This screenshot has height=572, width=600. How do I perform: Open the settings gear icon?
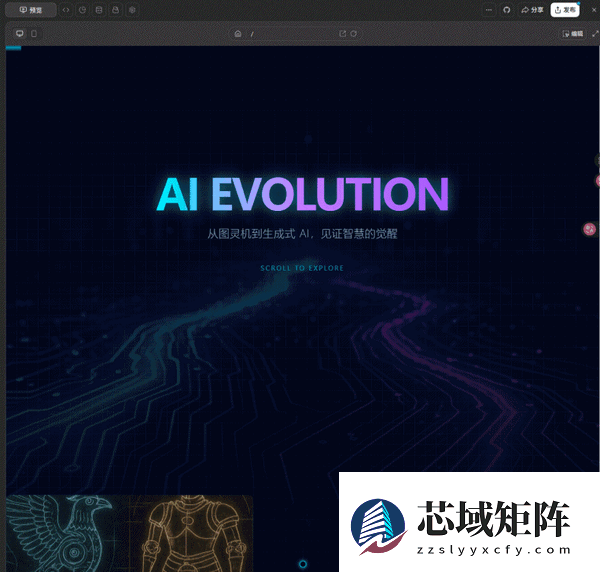132,10
